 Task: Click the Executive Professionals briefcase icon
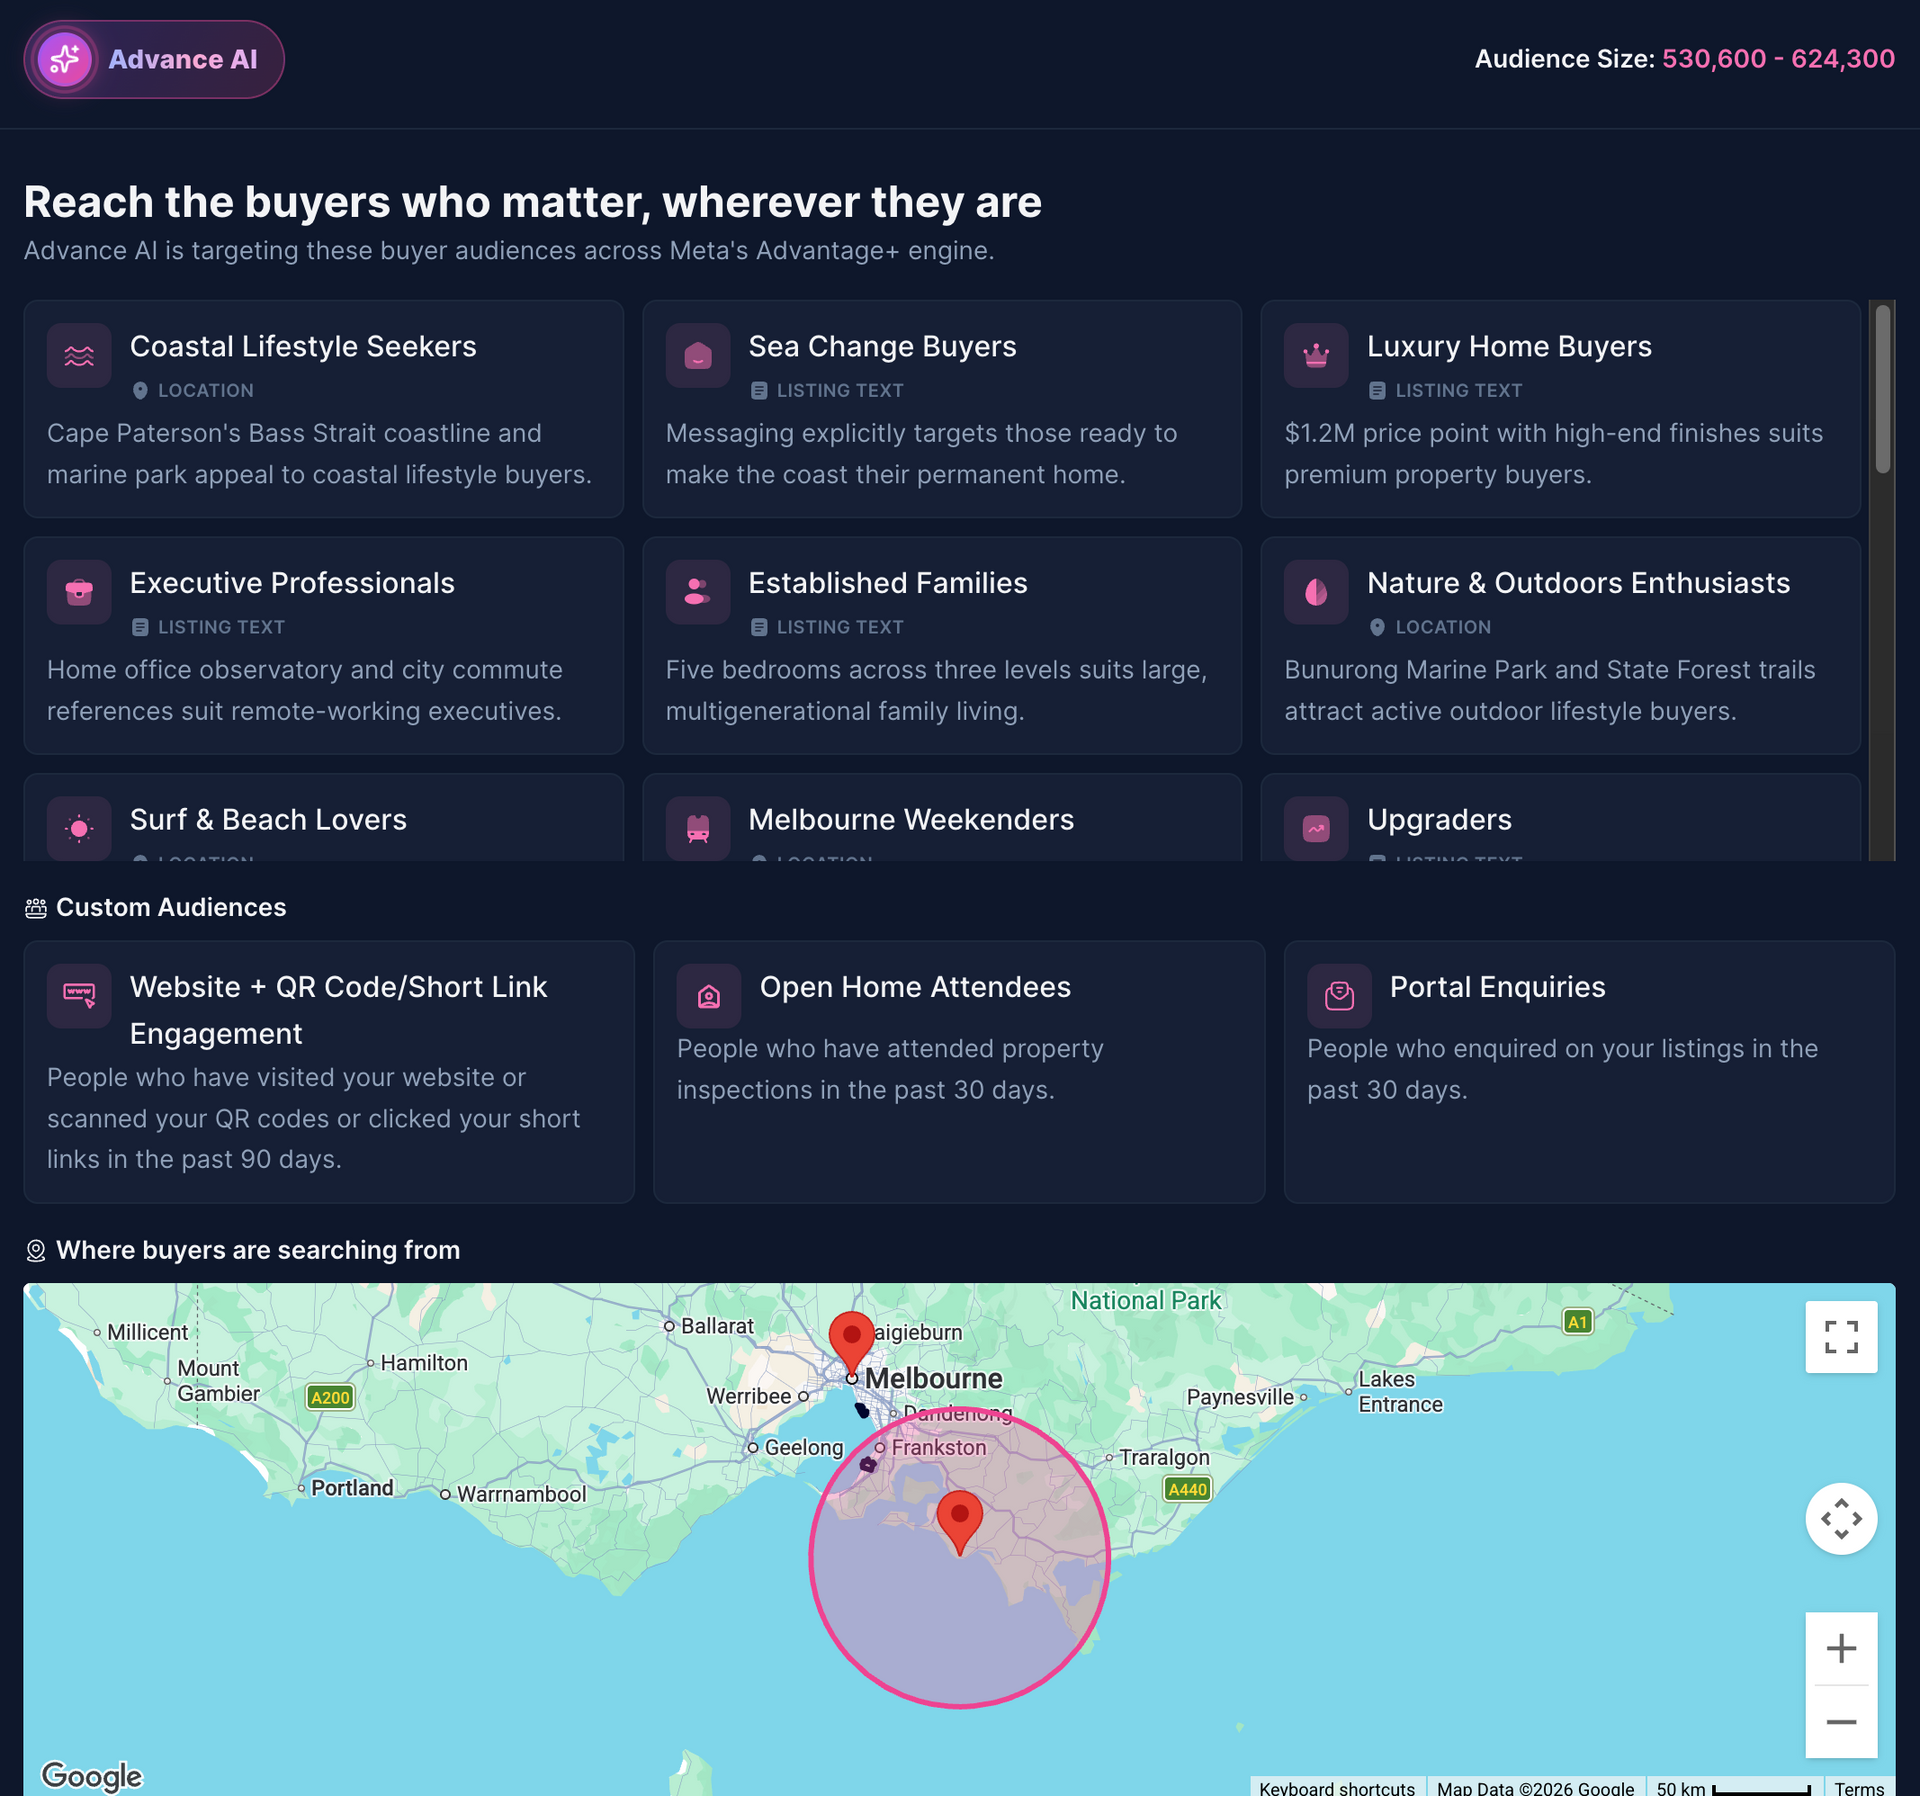click(79, 592)
